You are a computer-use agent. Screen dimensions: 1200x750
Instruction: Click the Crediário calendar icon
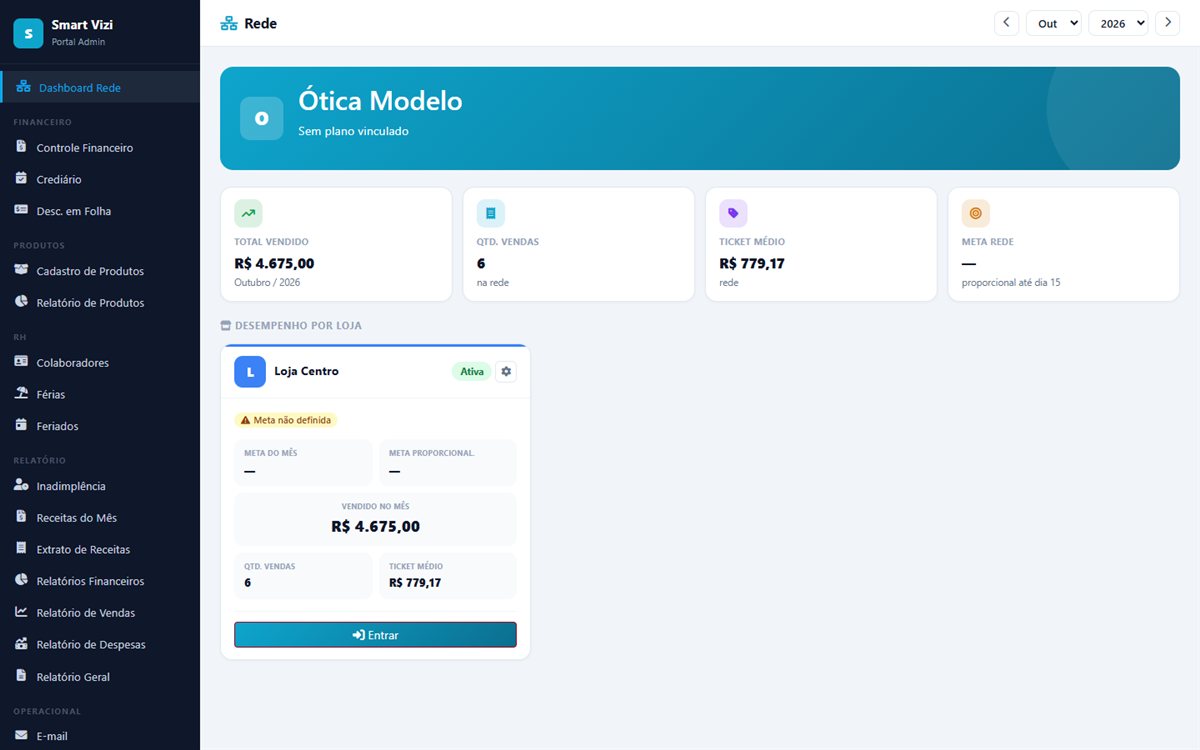coord(21,179)
